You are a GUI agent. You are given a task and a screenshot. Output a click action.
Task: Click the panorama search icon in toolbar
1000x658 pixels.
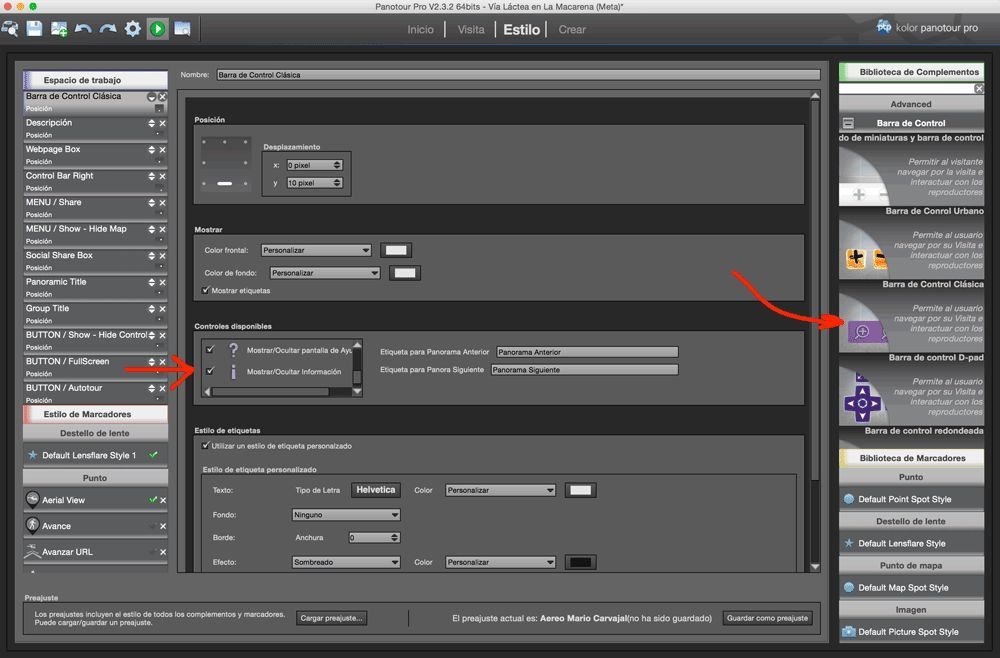(x=10, y=29)
